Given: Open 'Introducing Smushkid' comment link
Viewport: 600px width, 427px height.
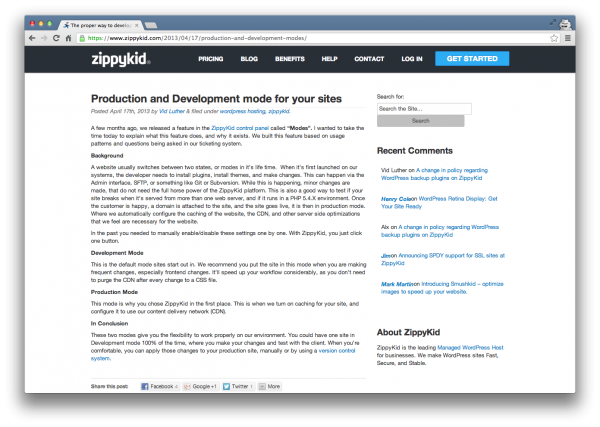Looking at the screenshot, I should pyautogui.click(x=442, y=288).
